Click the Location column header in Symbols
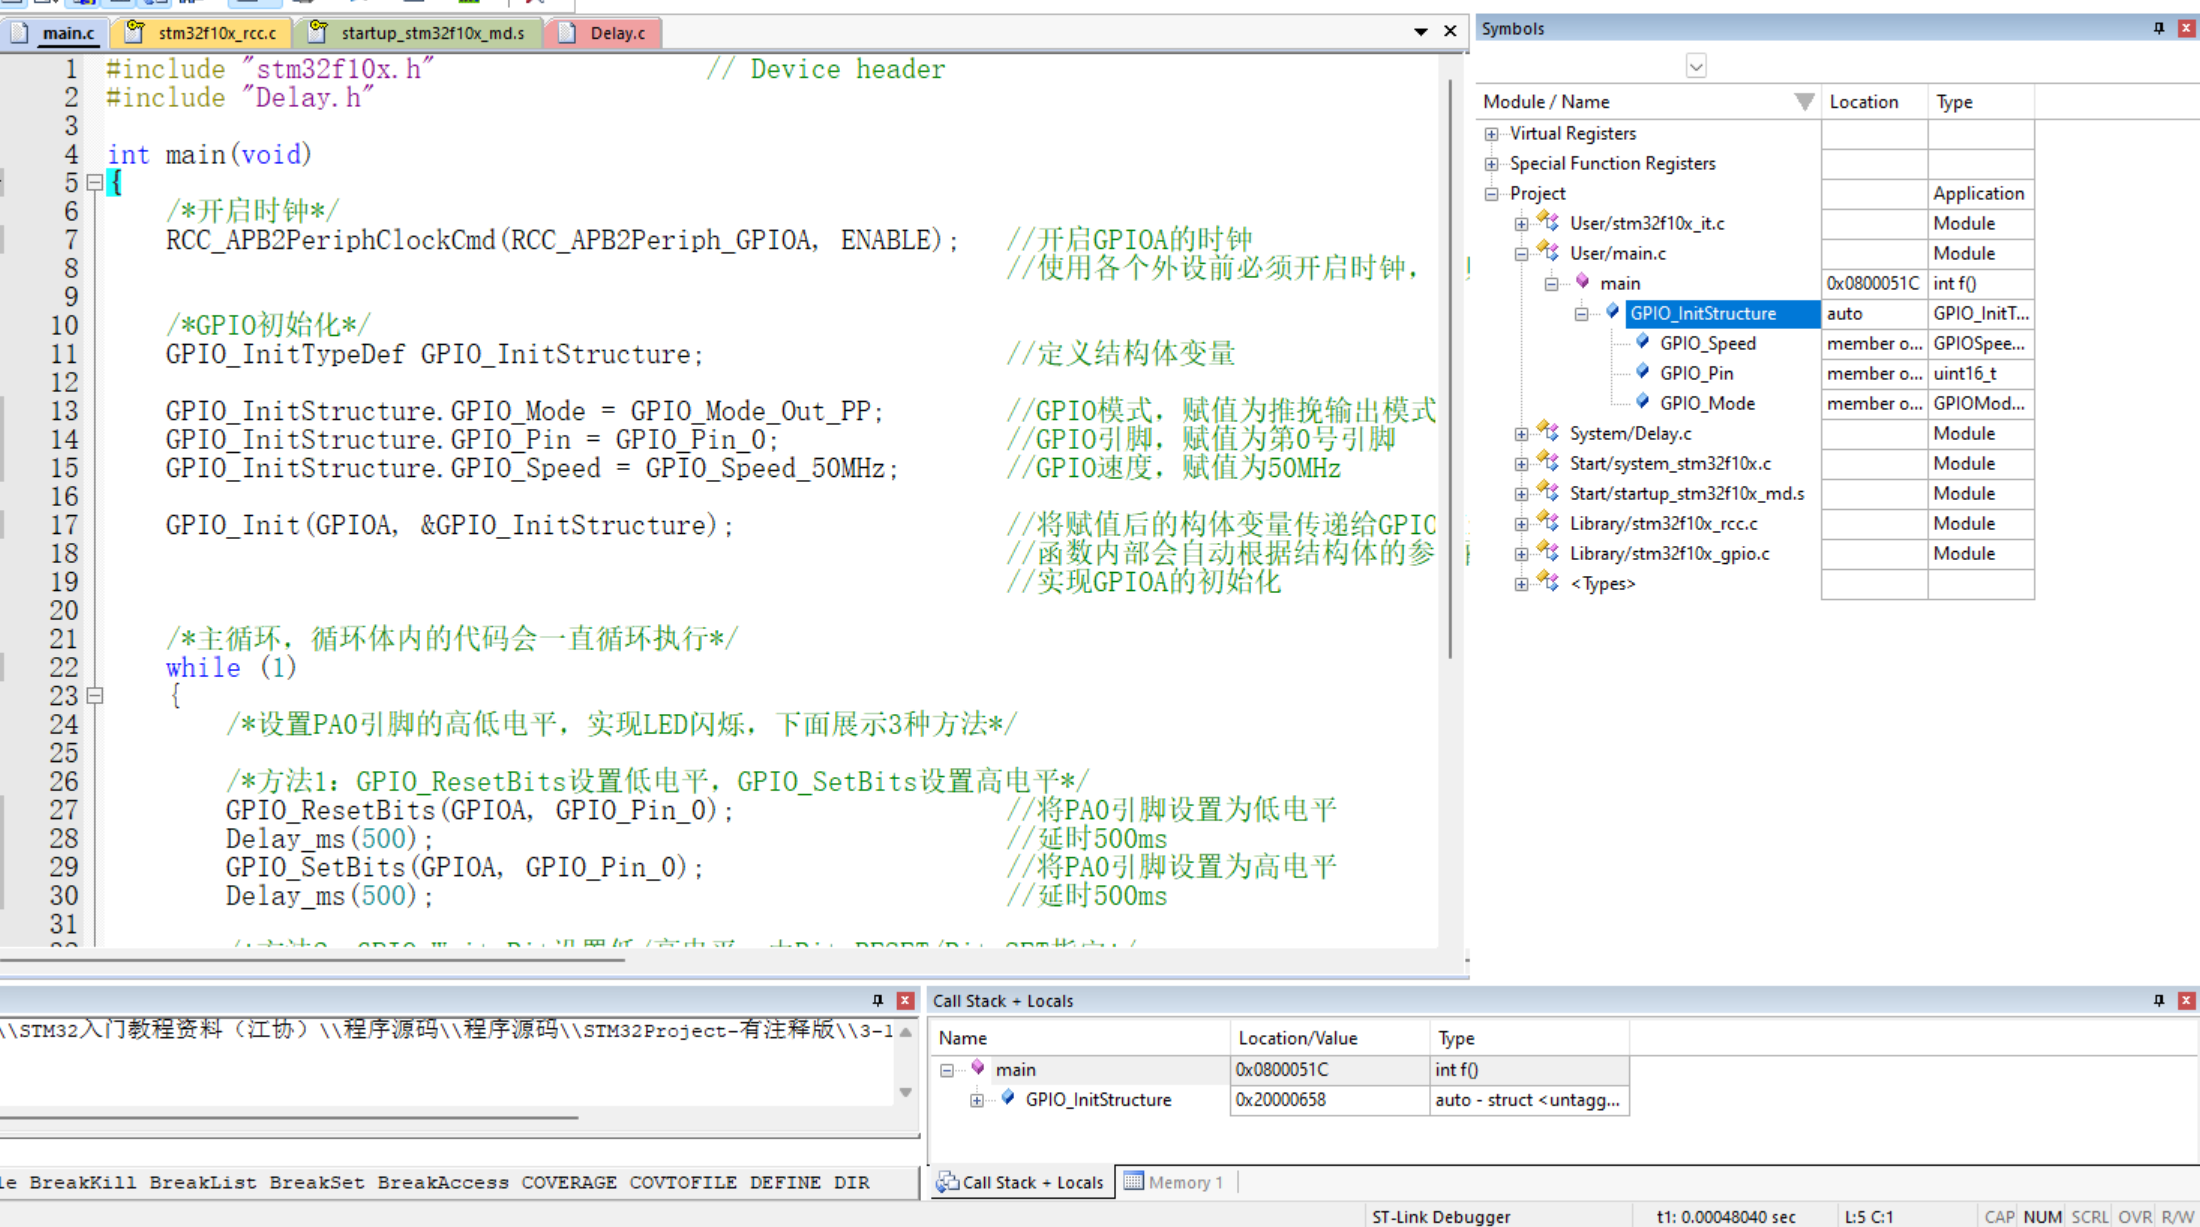Screen dimensions: 2200x1227 pyautogui.click(x=1874, y=102)
